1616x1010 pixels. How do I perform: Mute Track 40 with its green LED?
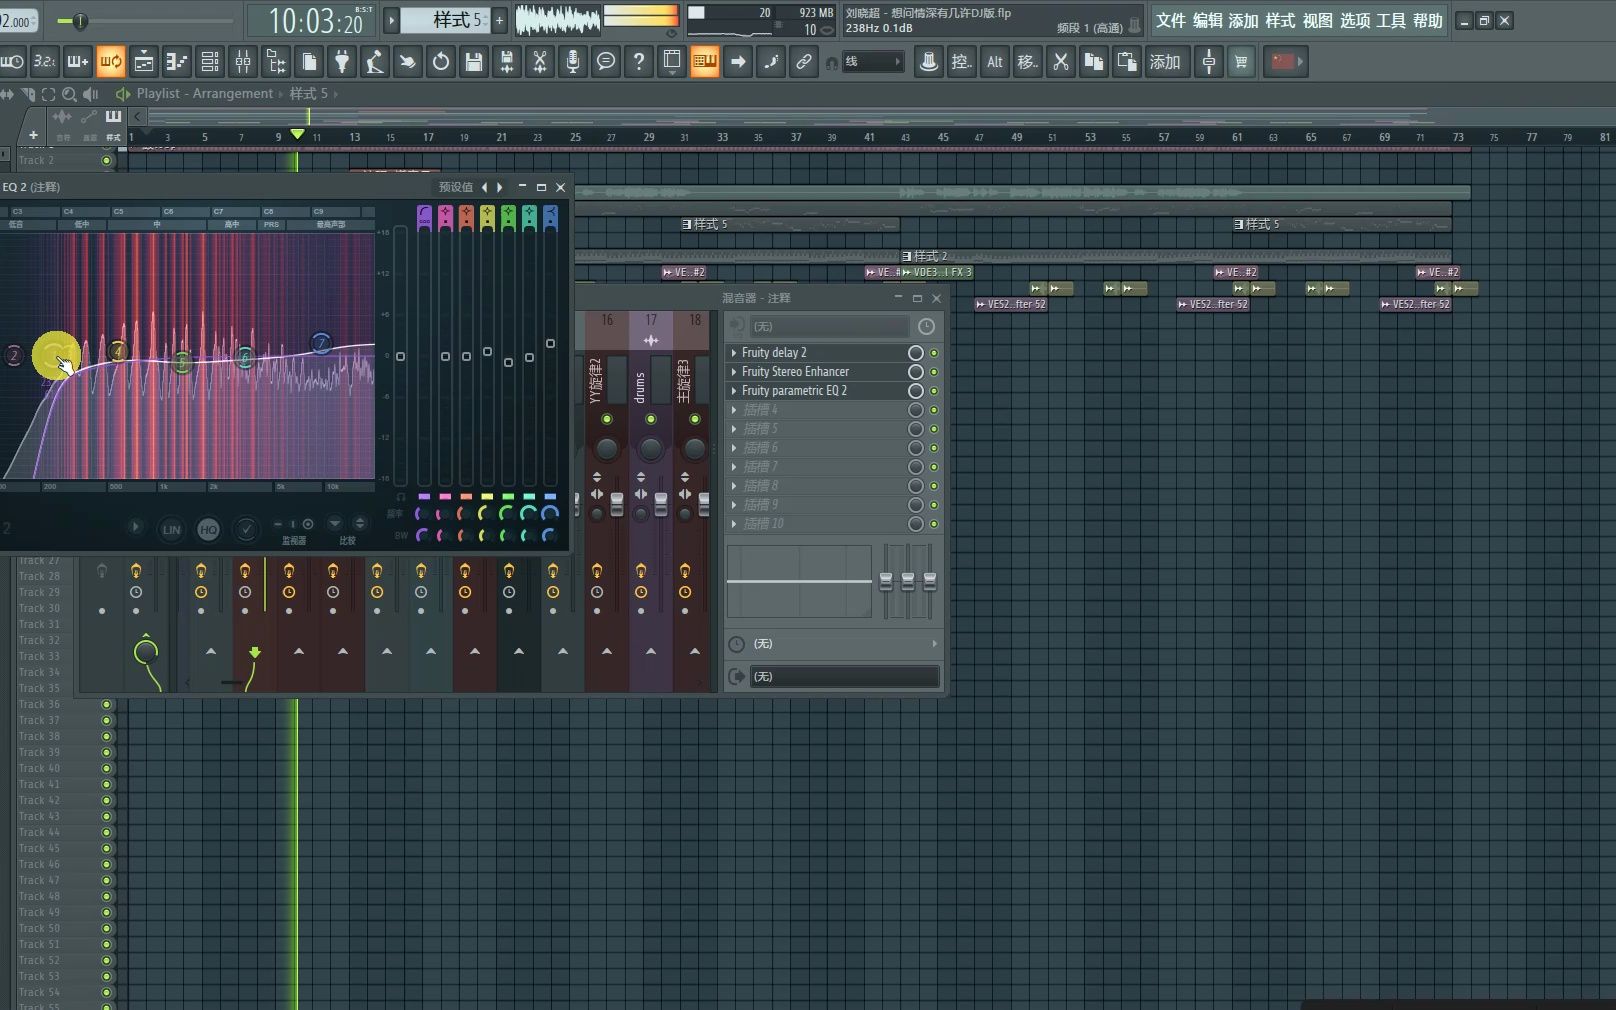click(106, 769)
